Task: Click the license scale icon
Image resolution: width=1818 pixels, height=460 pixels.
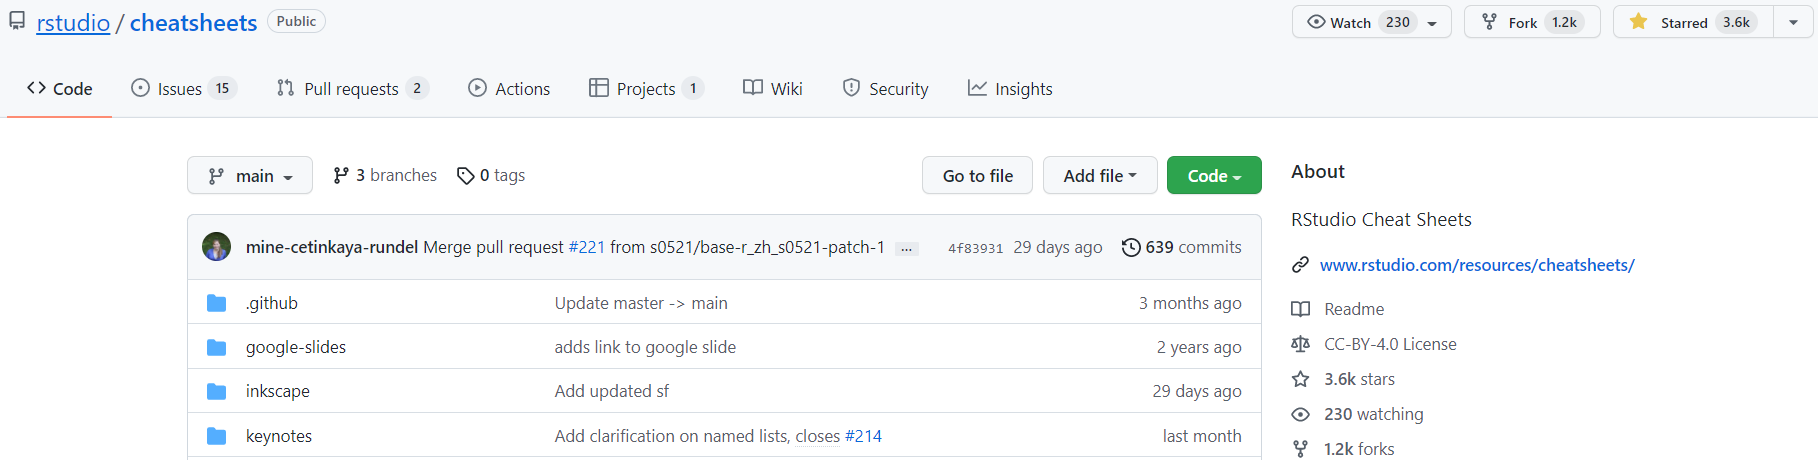Action: [x=1300, y=344]
